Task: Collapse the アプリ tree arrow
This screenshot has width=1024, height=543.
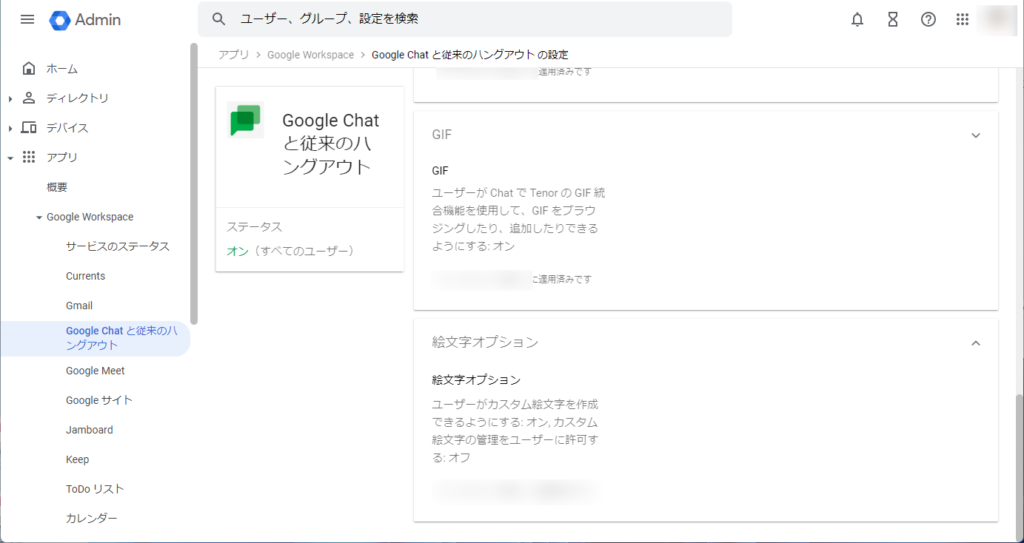Action: 10,157
